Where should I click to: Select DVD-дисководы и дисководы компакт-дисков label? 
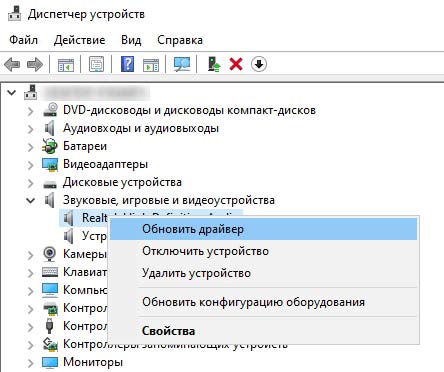click(x=189, y=110)
